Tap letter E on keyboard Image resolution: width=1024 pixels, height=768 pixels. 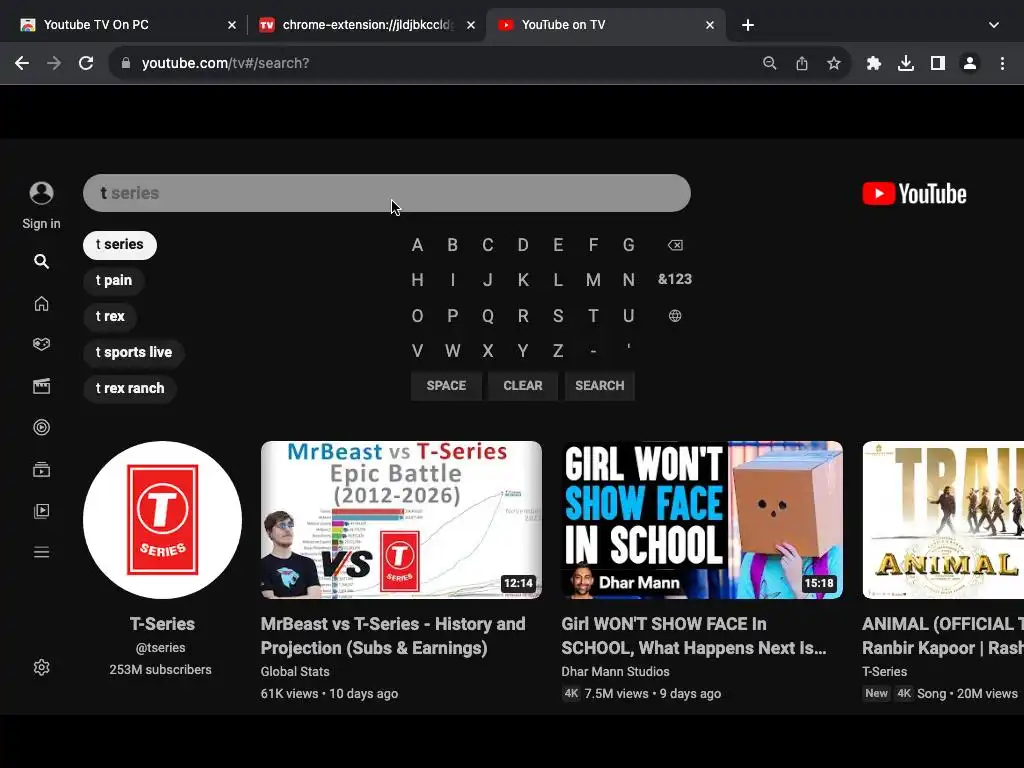click(558, 245)
